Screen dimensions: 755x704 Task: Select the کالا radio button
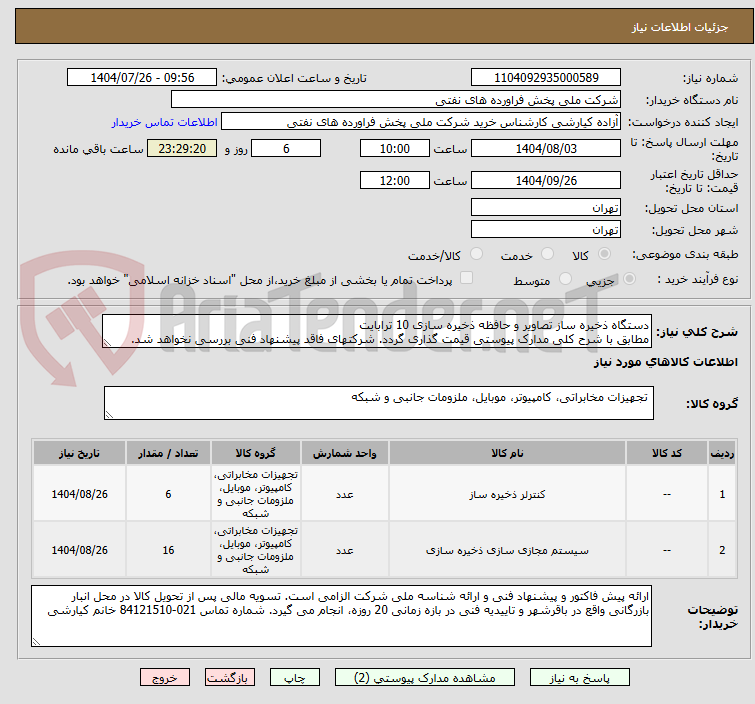(x=604, y=254)
